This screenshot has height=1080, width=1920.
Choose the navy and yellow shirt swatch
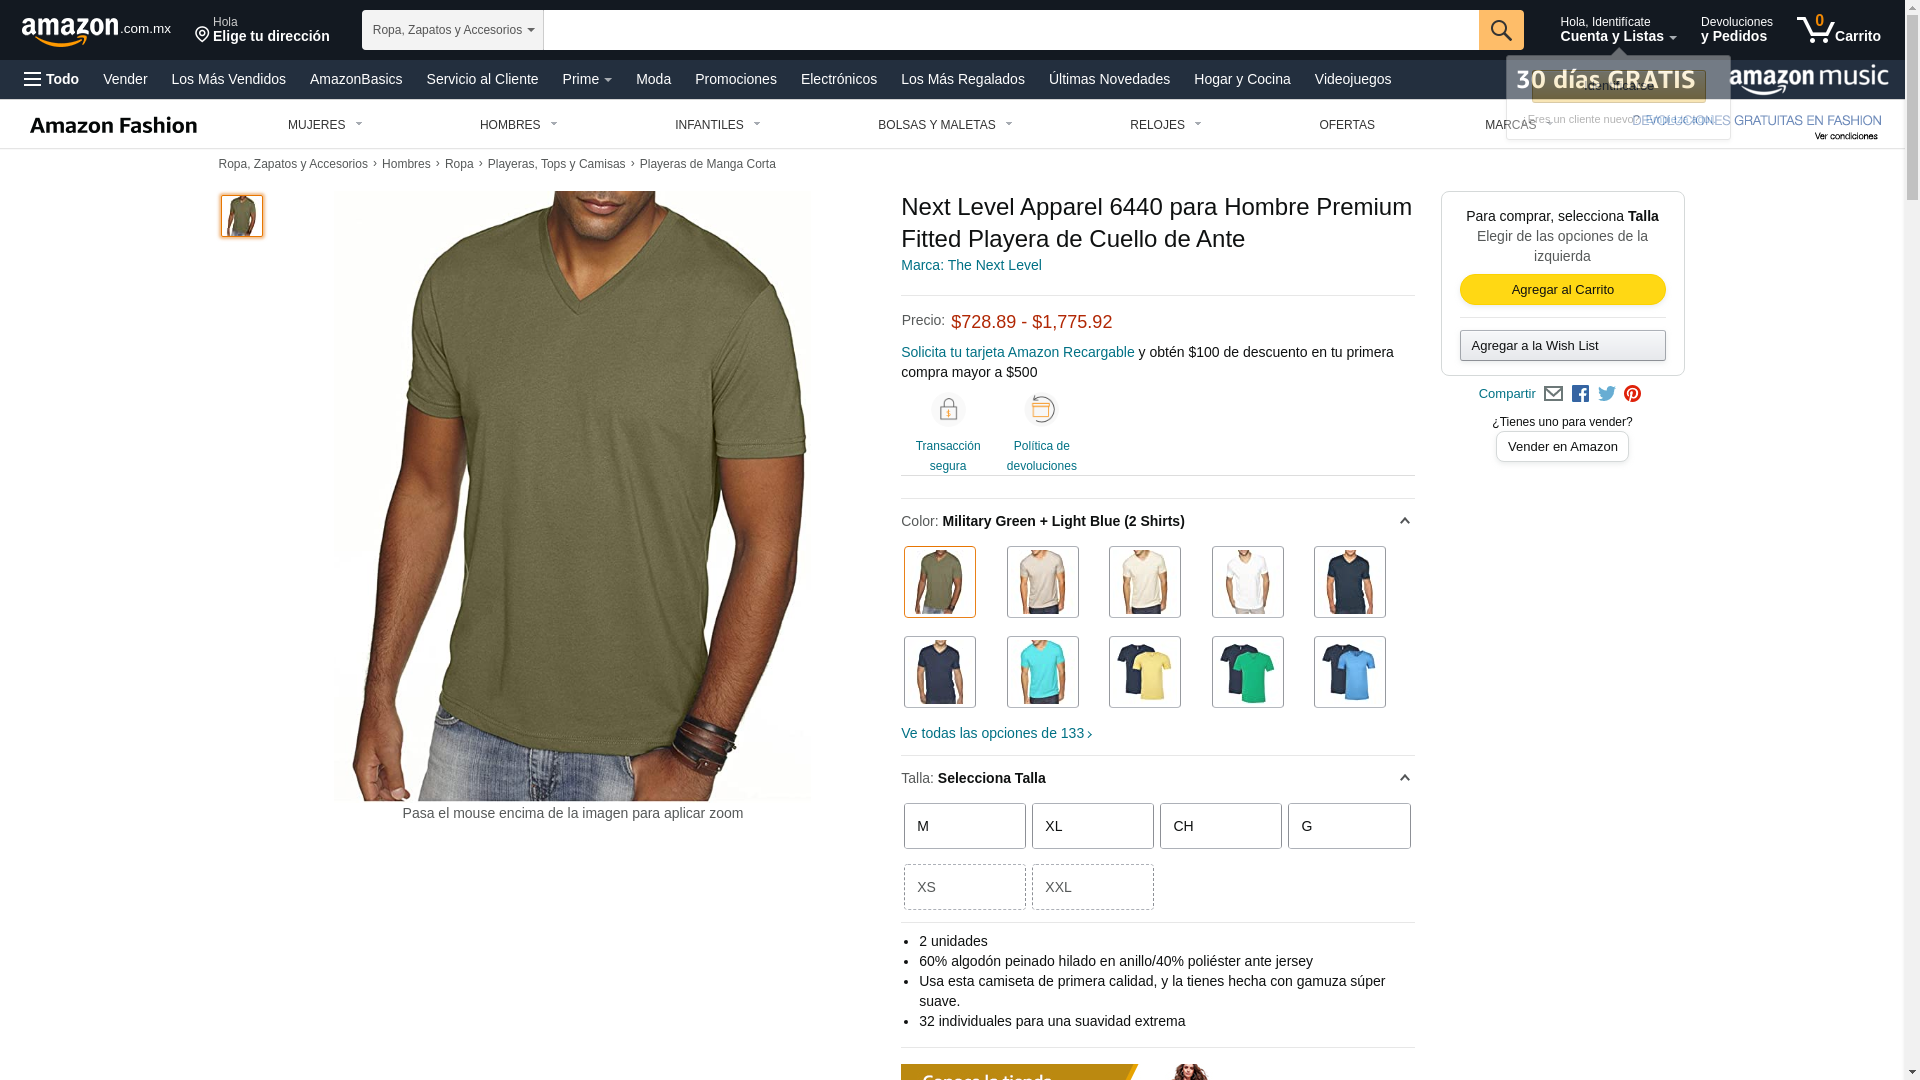(x=1145, y=672)
